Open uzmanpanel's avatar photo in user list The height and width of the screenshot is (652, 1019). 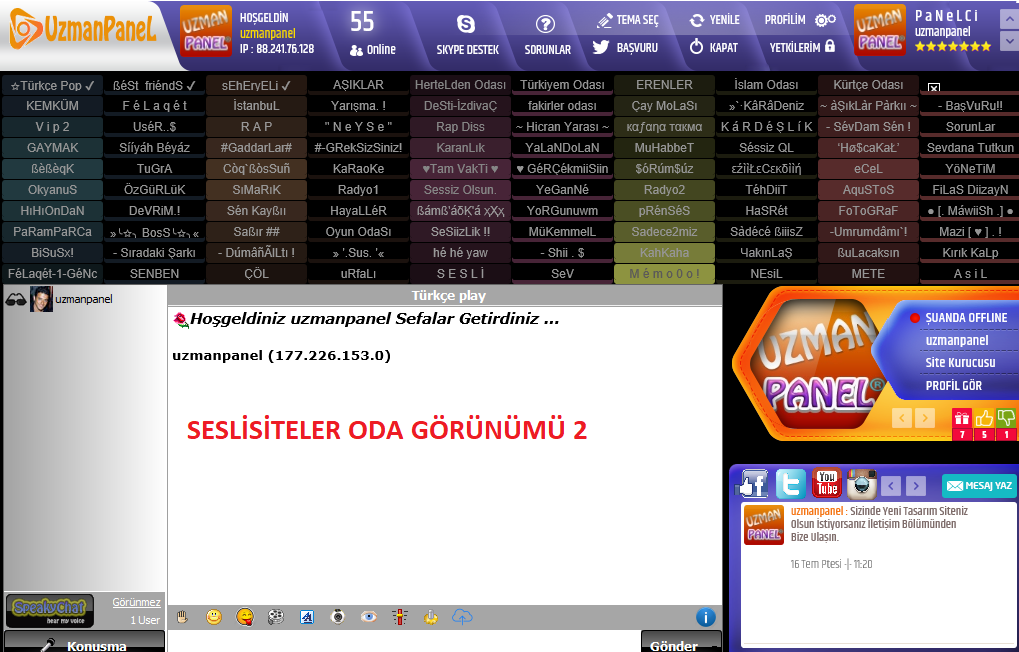(x=41, y=299)
